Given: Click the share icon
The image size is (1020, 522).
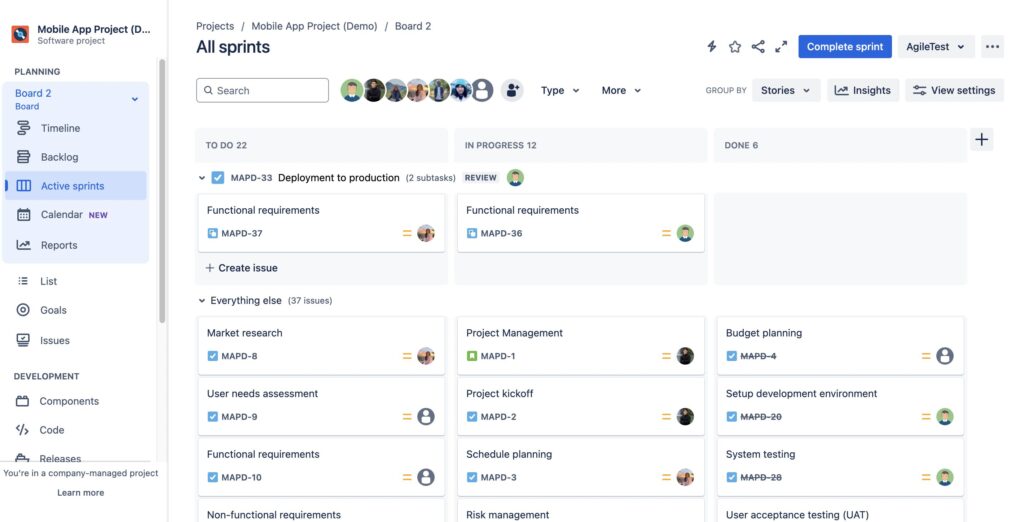Looking at the screenshot, I should pyautogui.click(x=758, y=47).
